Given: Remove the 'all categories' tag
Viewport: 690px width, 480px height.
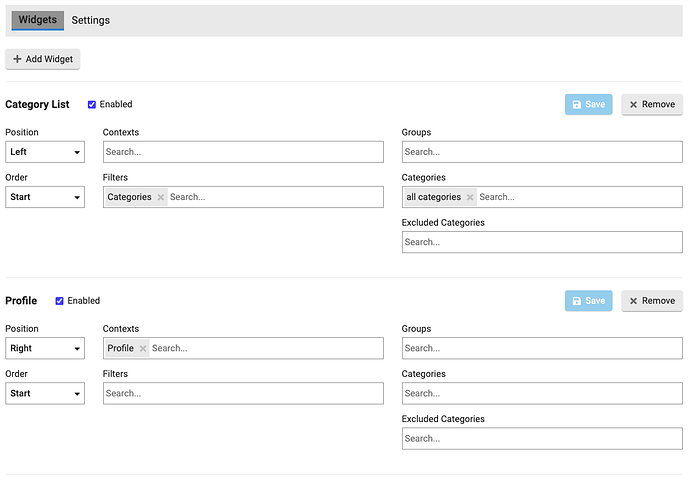Looking at the screenshot, I should pyautogui.click(x=470, y=197).
